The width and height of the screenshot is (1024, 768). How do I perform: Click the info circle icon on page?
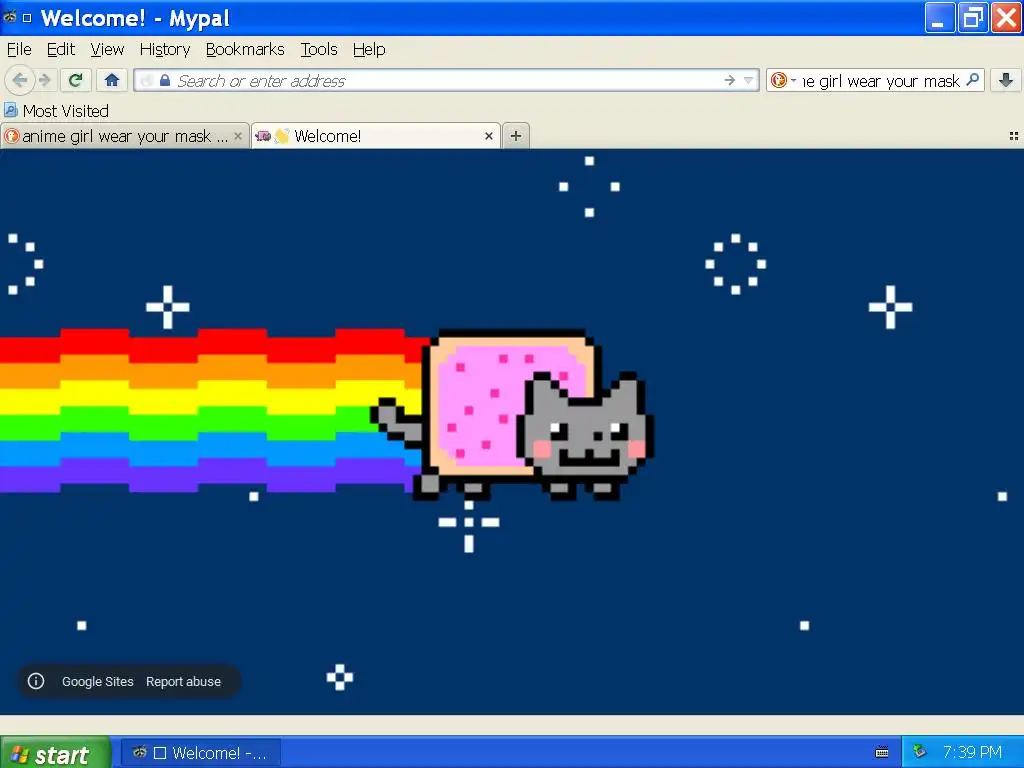coord(36,681)
